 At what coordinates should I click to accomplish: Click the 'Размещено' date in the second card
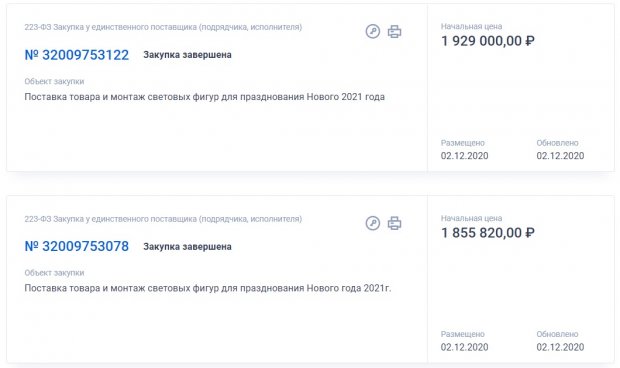coord(465,347)
